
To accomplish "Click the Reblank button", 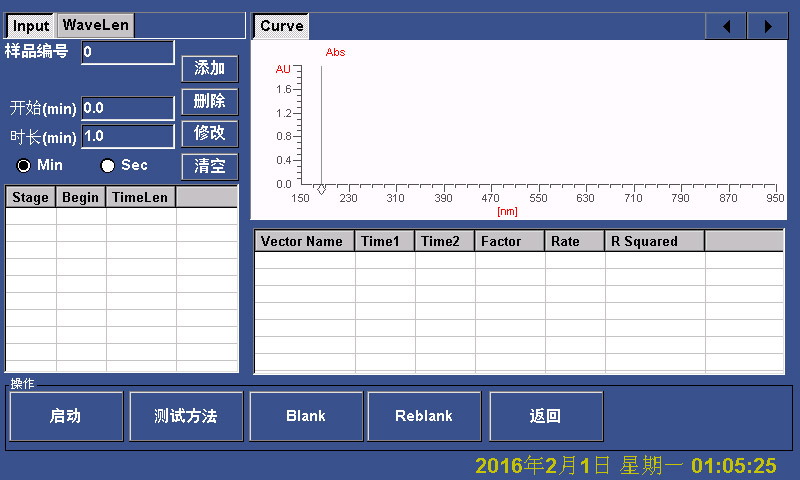I will 424,416.
